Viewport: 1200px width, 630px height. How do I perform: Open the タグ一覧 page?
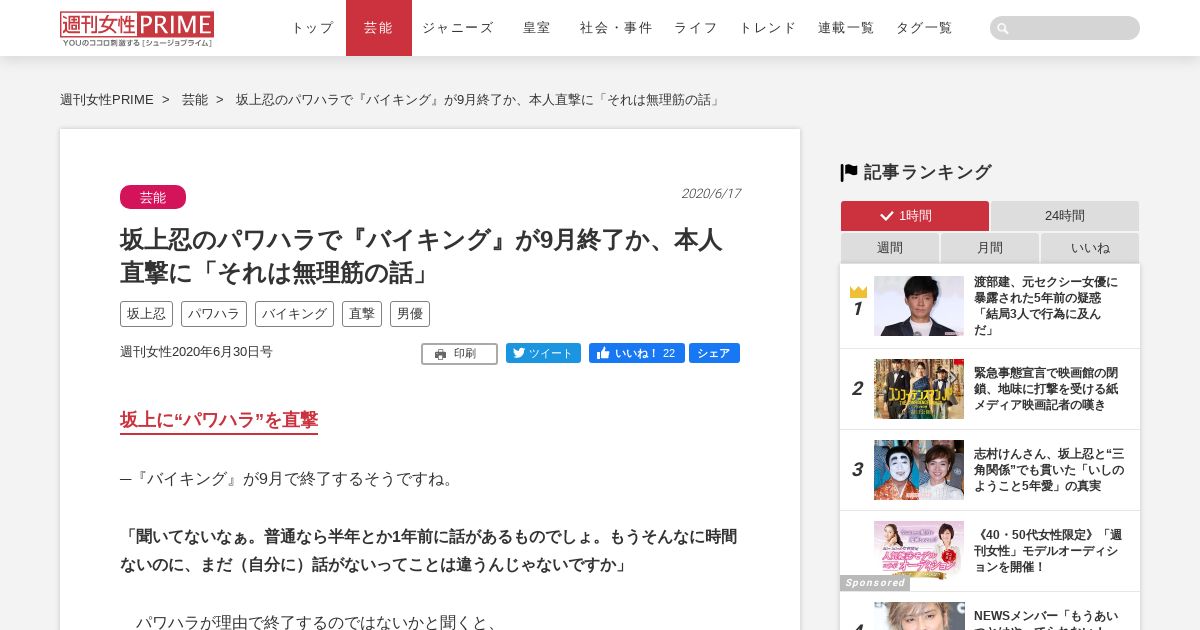click(x=924, y=28)
